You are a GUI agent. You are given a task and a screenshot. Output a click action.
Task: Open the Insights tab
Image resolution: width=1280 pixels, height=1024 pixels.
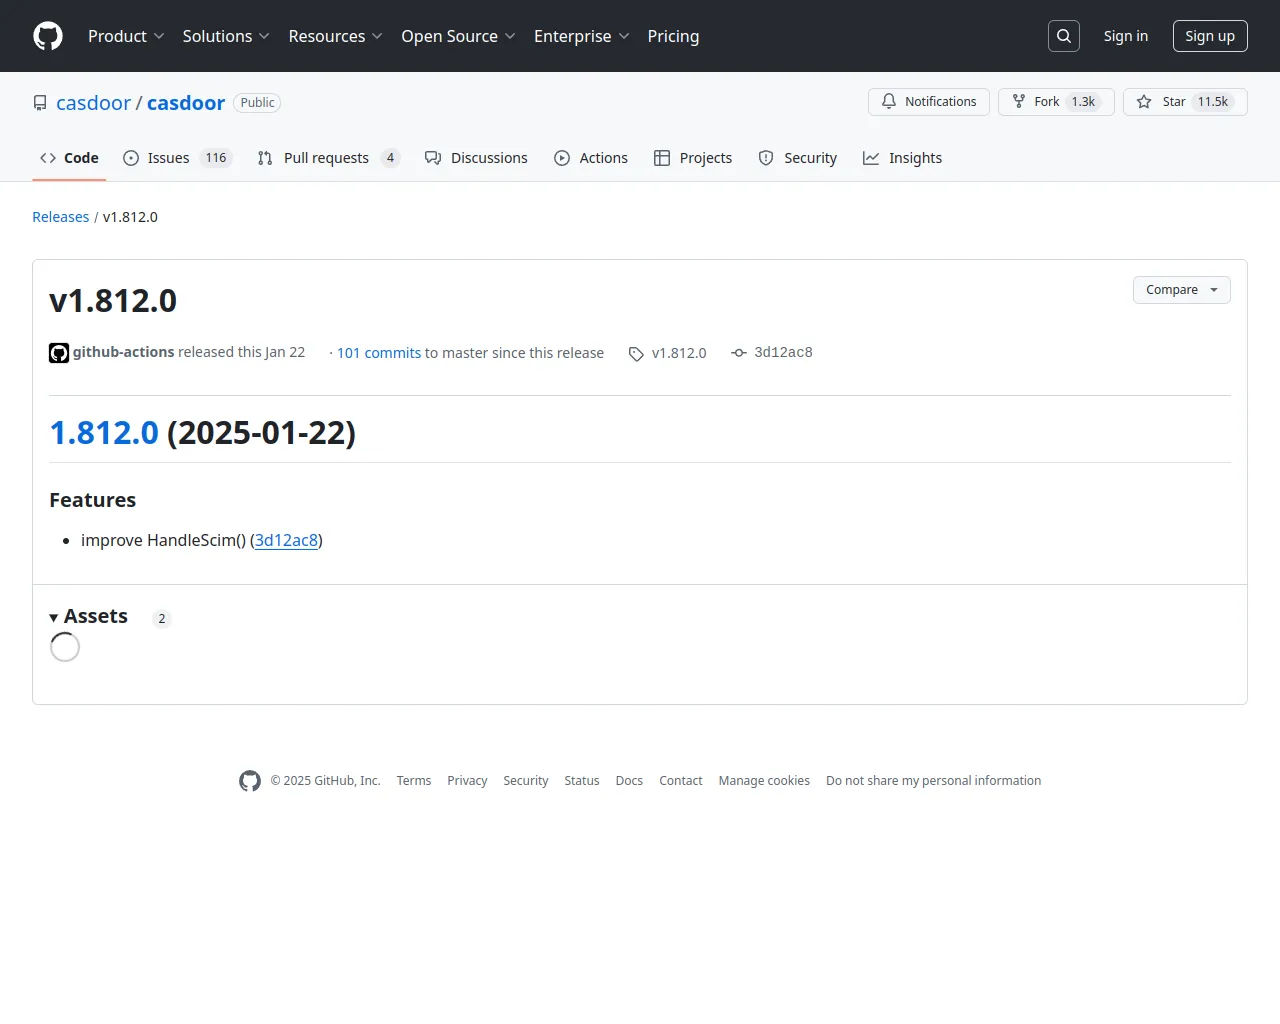point(903,158)
